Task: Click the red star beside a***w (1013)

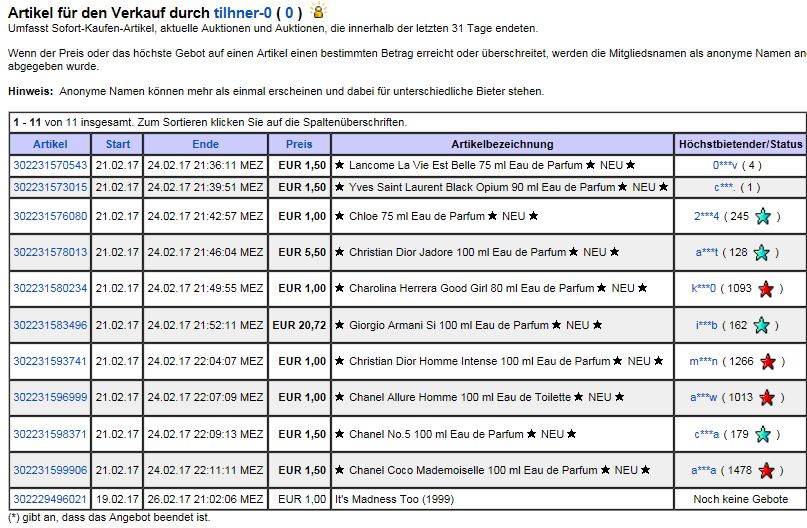Action: click(767, 398)
